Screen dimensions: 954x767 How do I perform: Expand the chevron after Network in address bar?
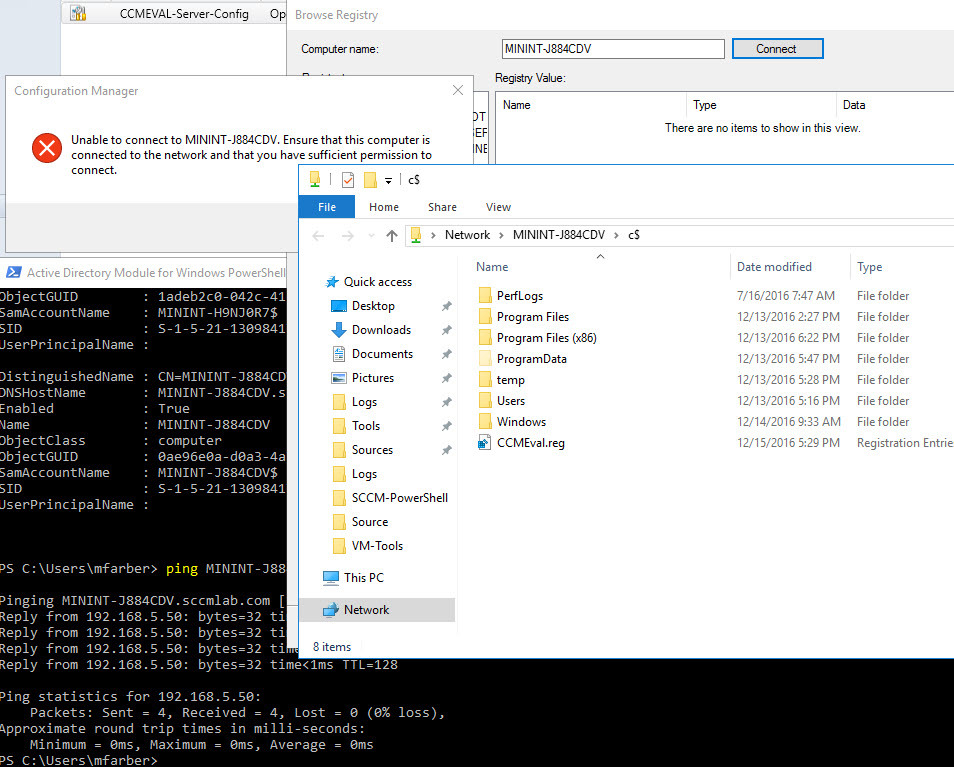[x=501, y=235]
